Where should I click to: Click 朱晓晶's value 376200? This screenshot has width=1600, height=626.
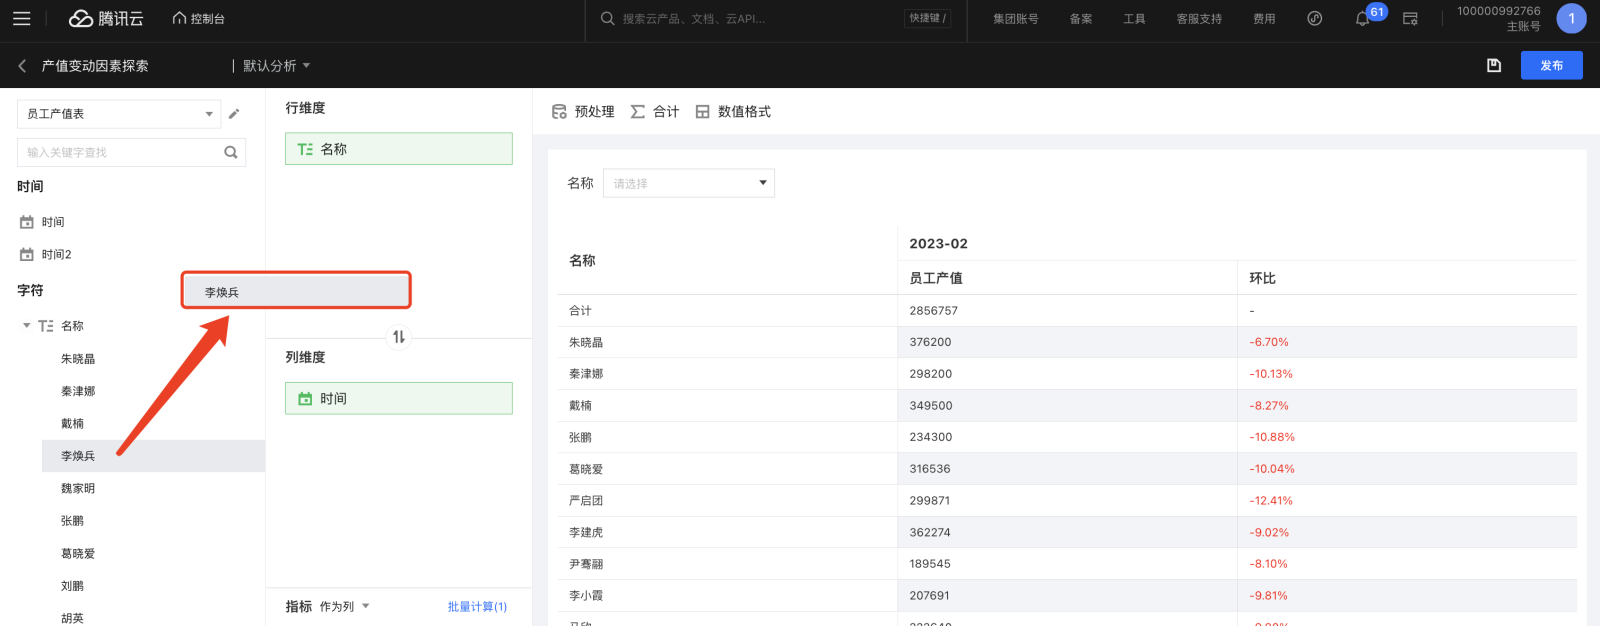coord(930,342)
